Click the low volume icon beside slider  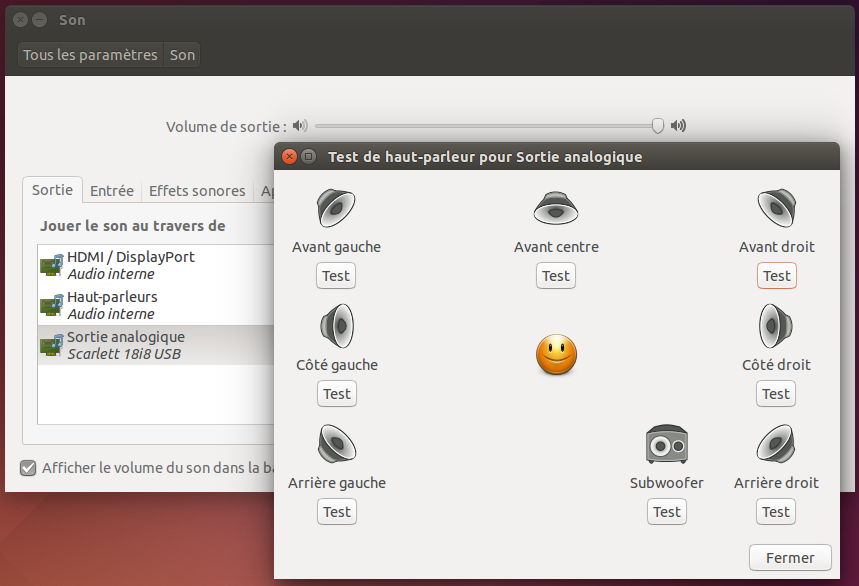pos(300,126)
